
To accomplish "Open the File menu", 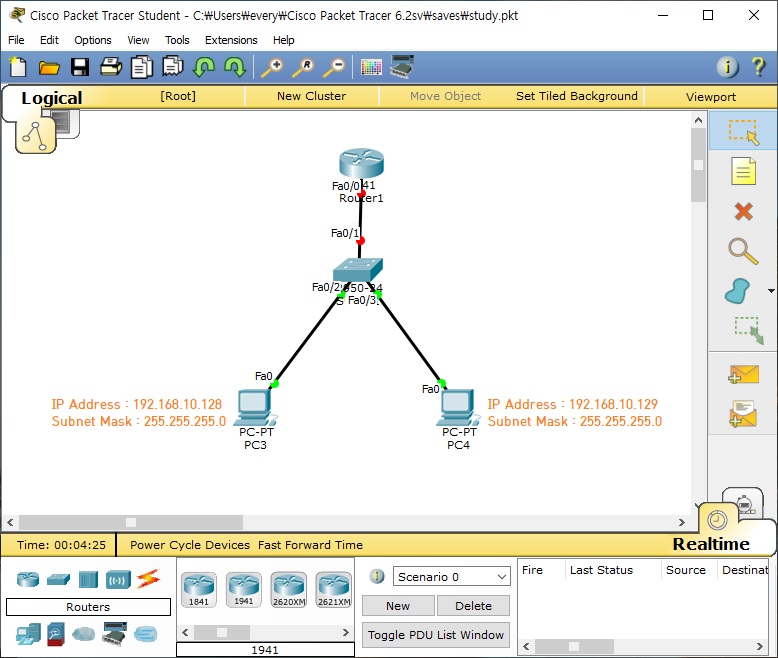I will [16, 40].
